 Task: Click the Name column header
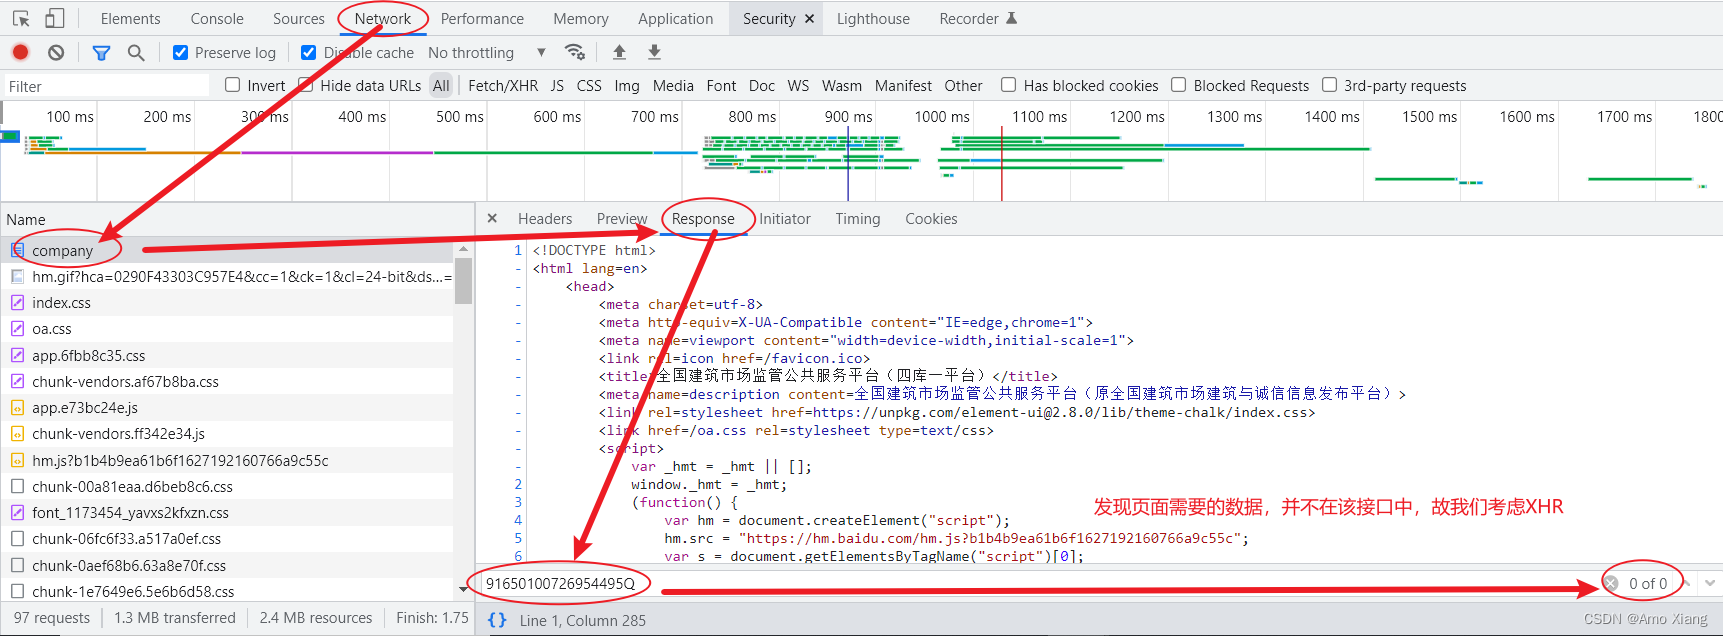click(237, 219)
